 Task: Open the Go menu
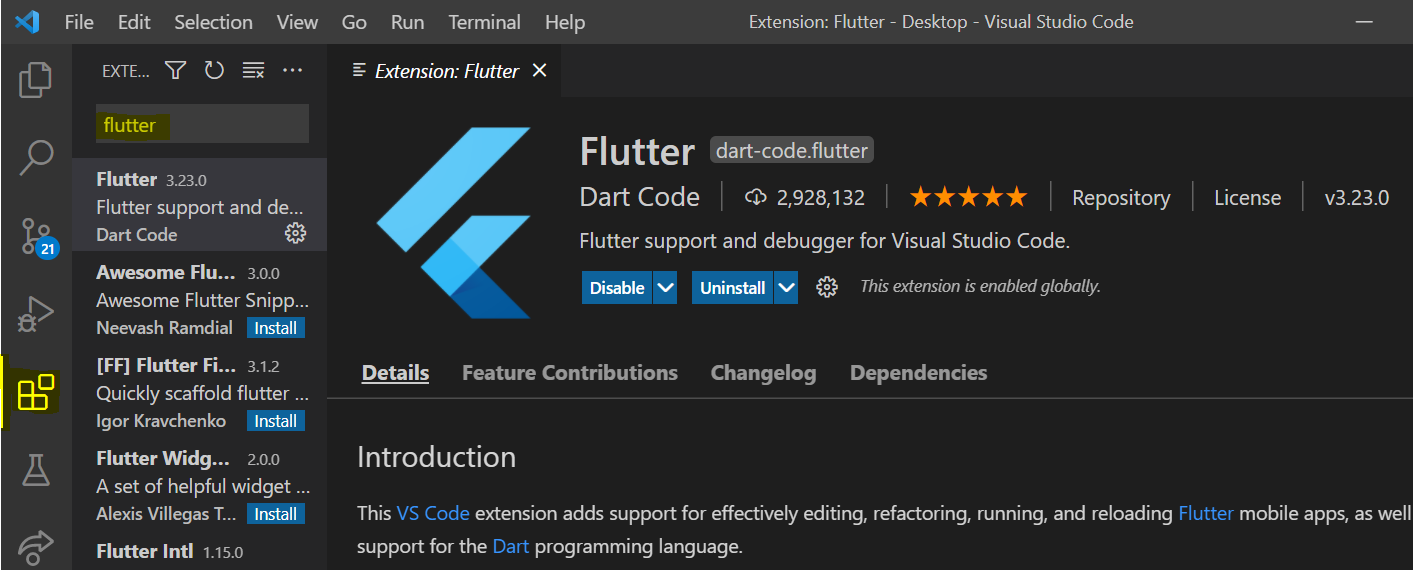coord(354,22)
